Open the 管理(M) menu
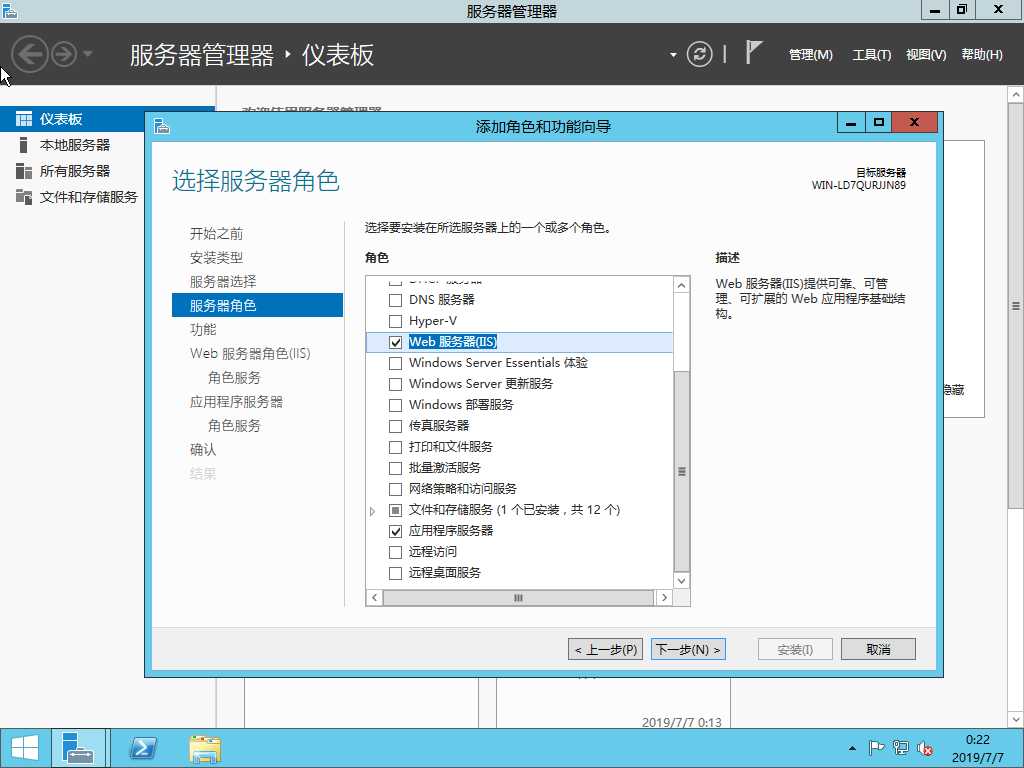The width and height of the screenshot is (1024, 768). pyautogui.click(x=810, y=55)
